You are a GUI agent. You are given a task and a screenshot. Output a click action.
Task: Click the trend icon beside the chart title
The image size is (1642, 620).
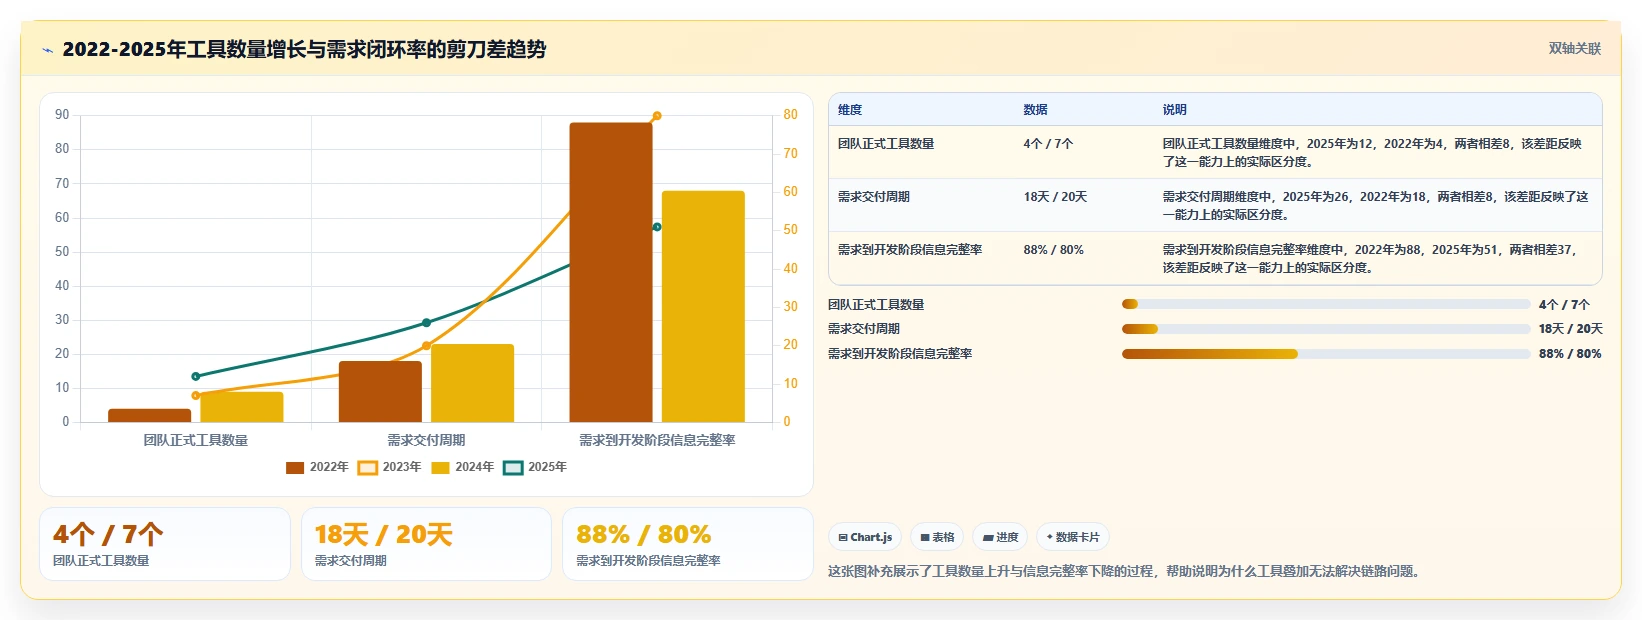(x=47, y=50)
